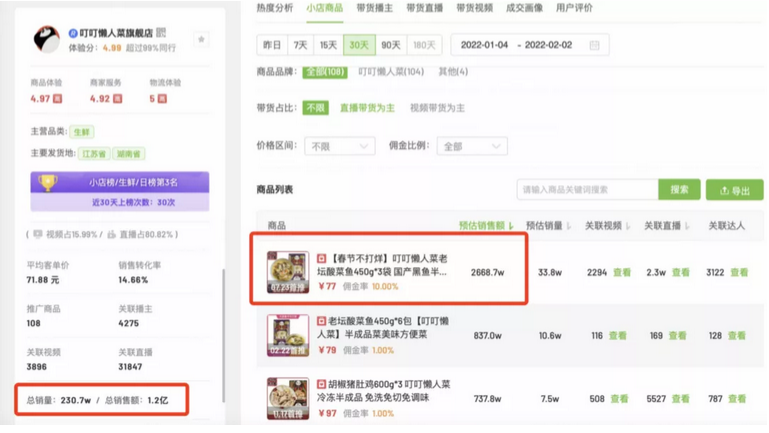Open 成交画像 tab
Image resolution: width=769 pixels, height=433 pixels.
point(524,8)
